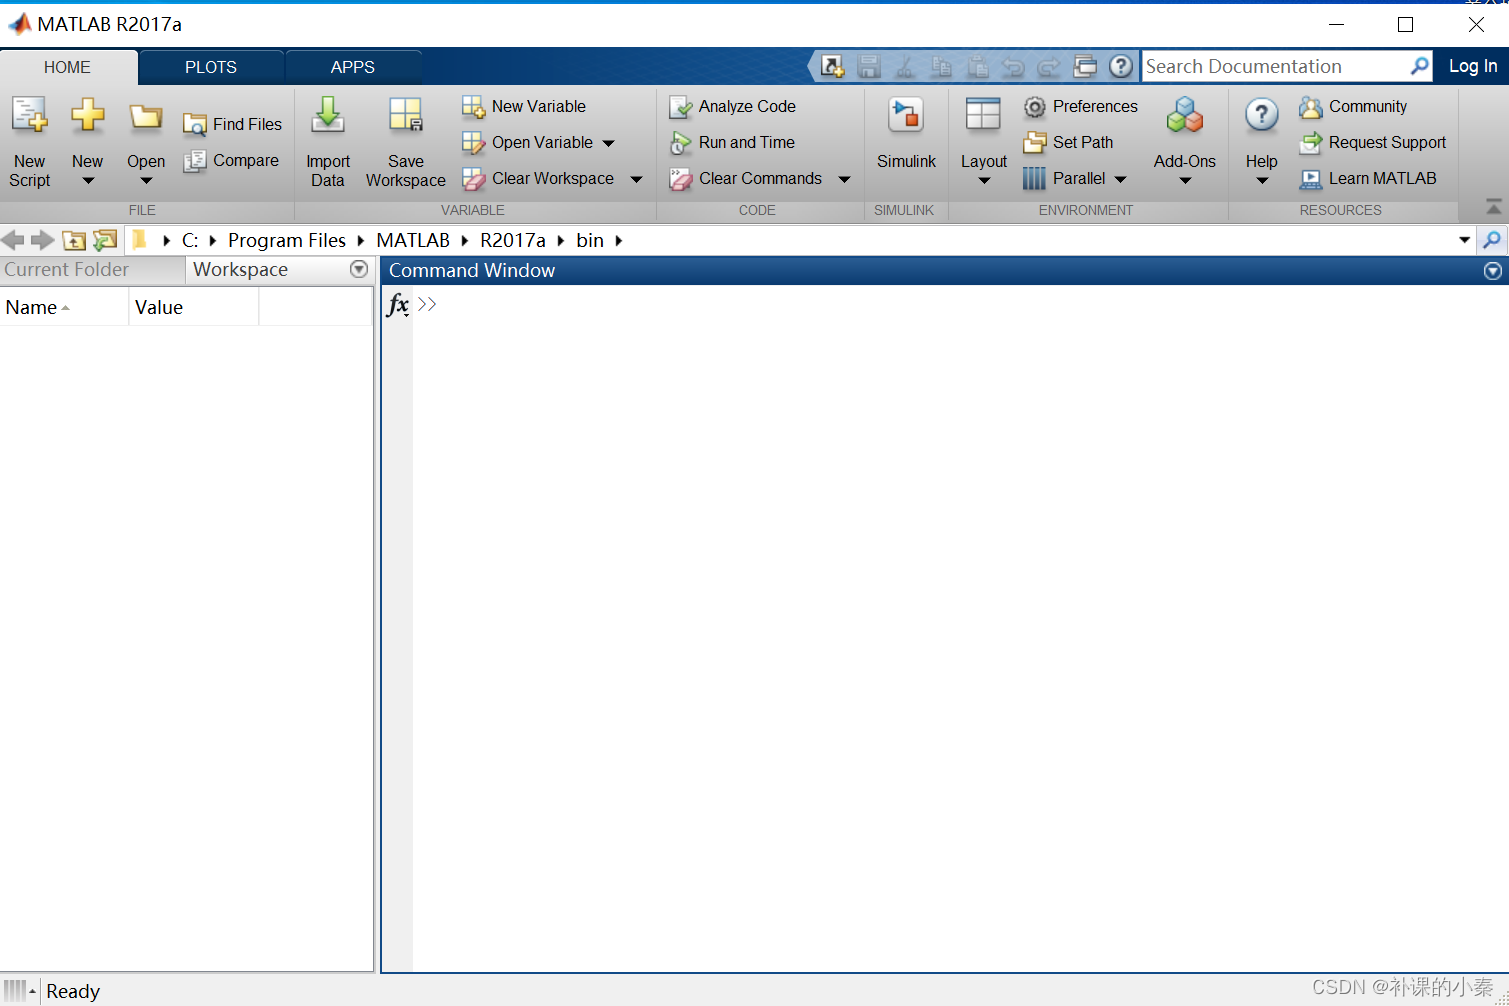Click the quick access save icon
This screenshot has height=1006, width=1509.
tap(869, 66)
